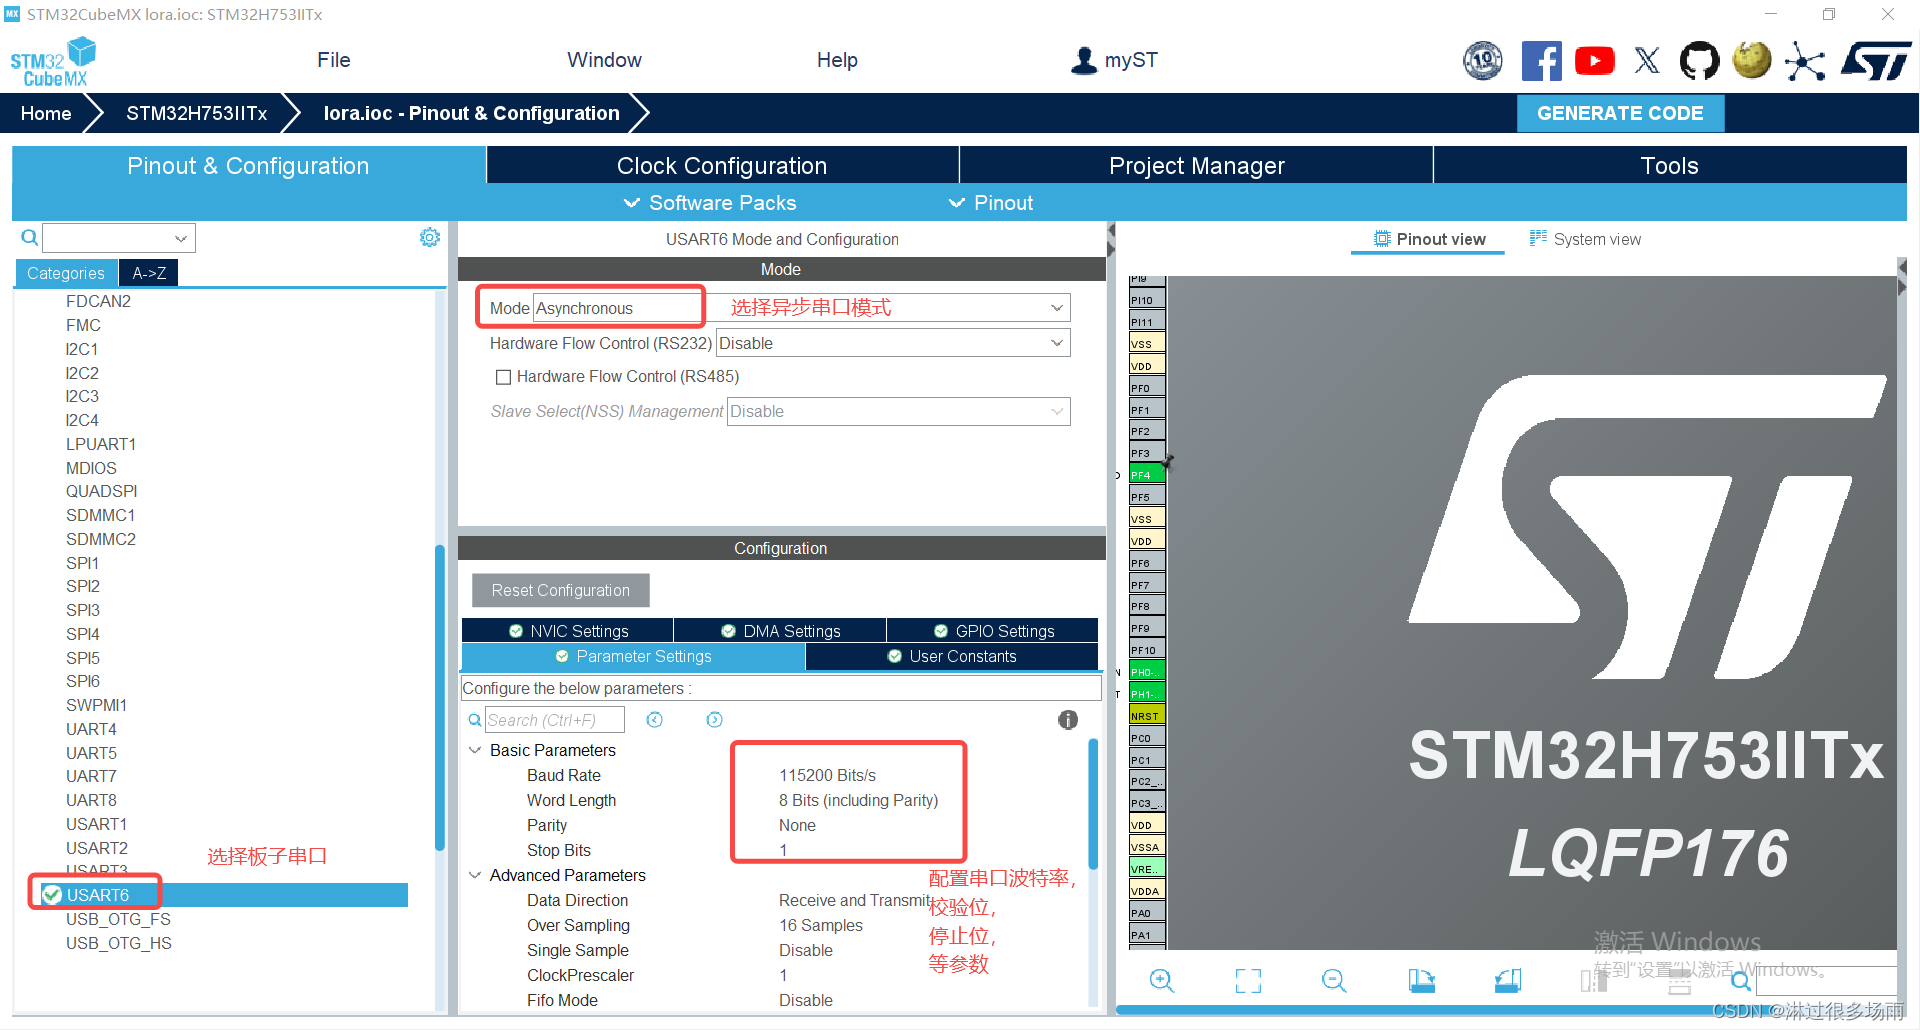
Task: Open User Constants tab
Action: pos(952,656)
